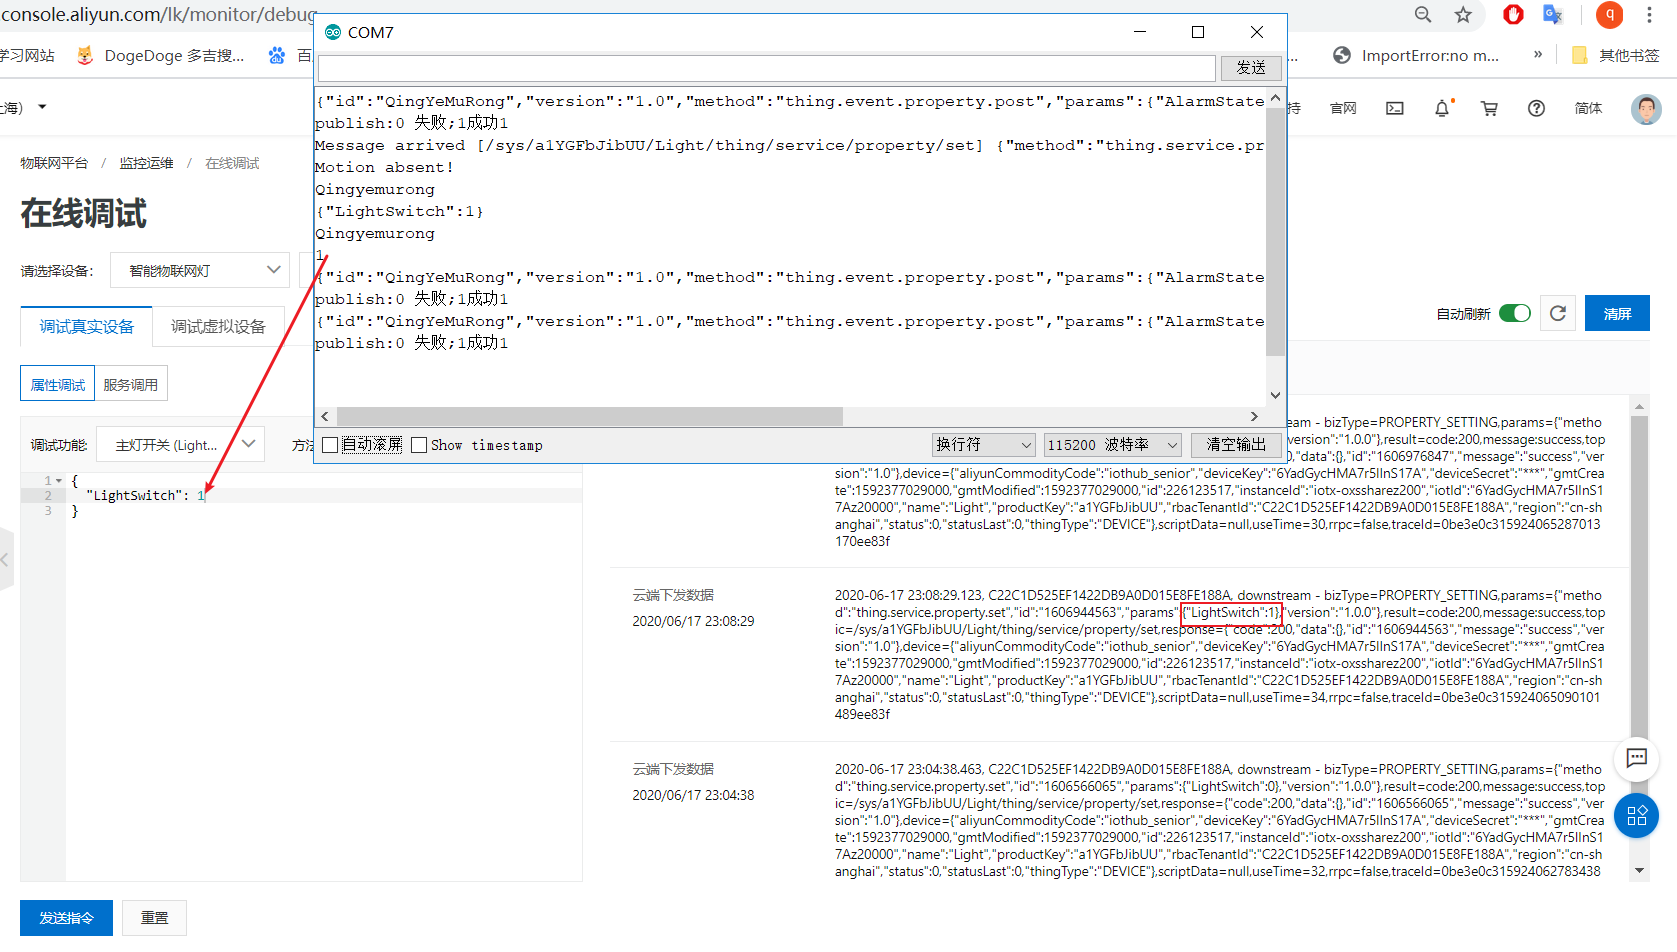Open the Chrome three-dot menu
Image resolution: width=1677 pixels, height=952 pixels.
pos(1649,14)
